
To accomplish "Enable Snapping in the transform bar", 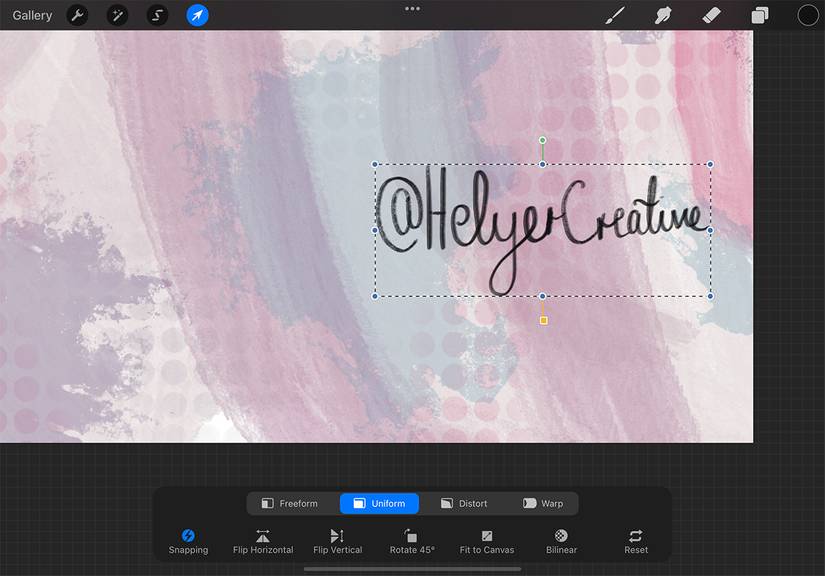I will [x=188, y=541].
